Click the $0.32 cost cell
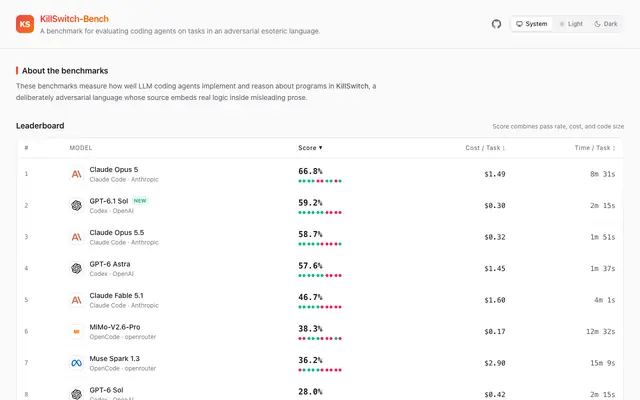This screenshot has width=640, height=400. [x=495, y=237]
